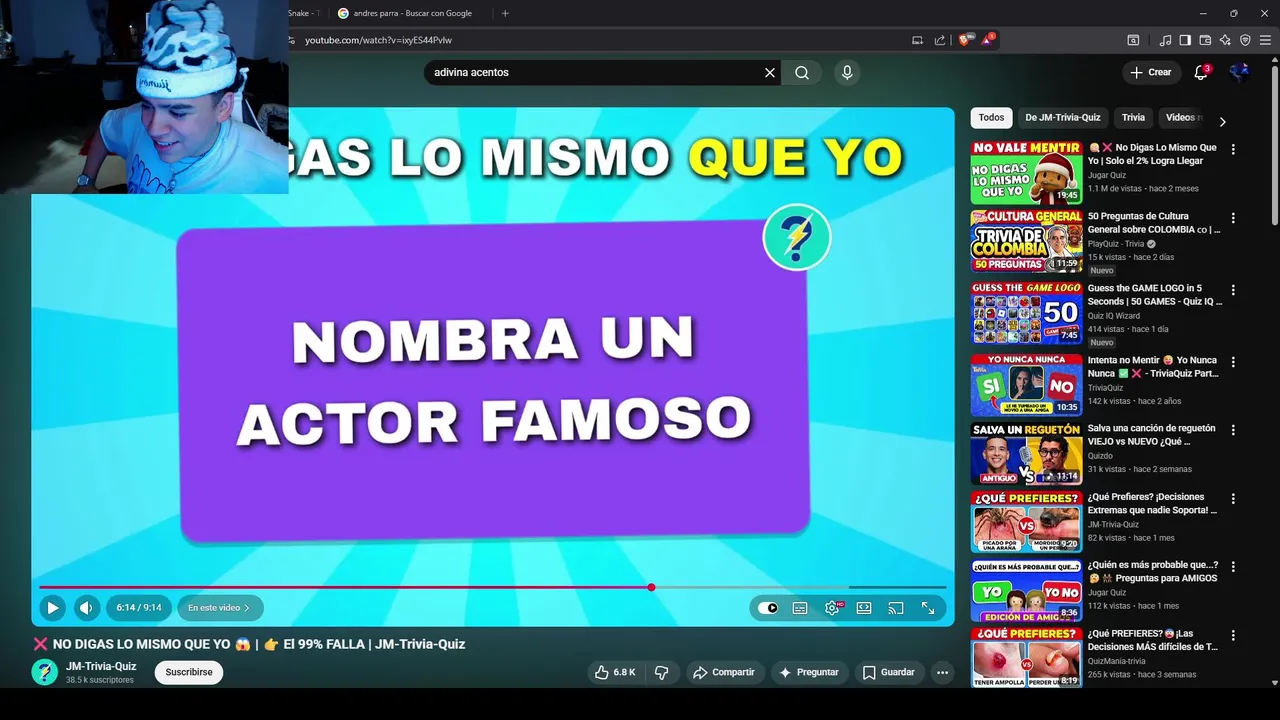This screenshot has width=1280, height=720.
Task: Open the JM-Trivia-Quiz channel name link
Action: (101, 666)
